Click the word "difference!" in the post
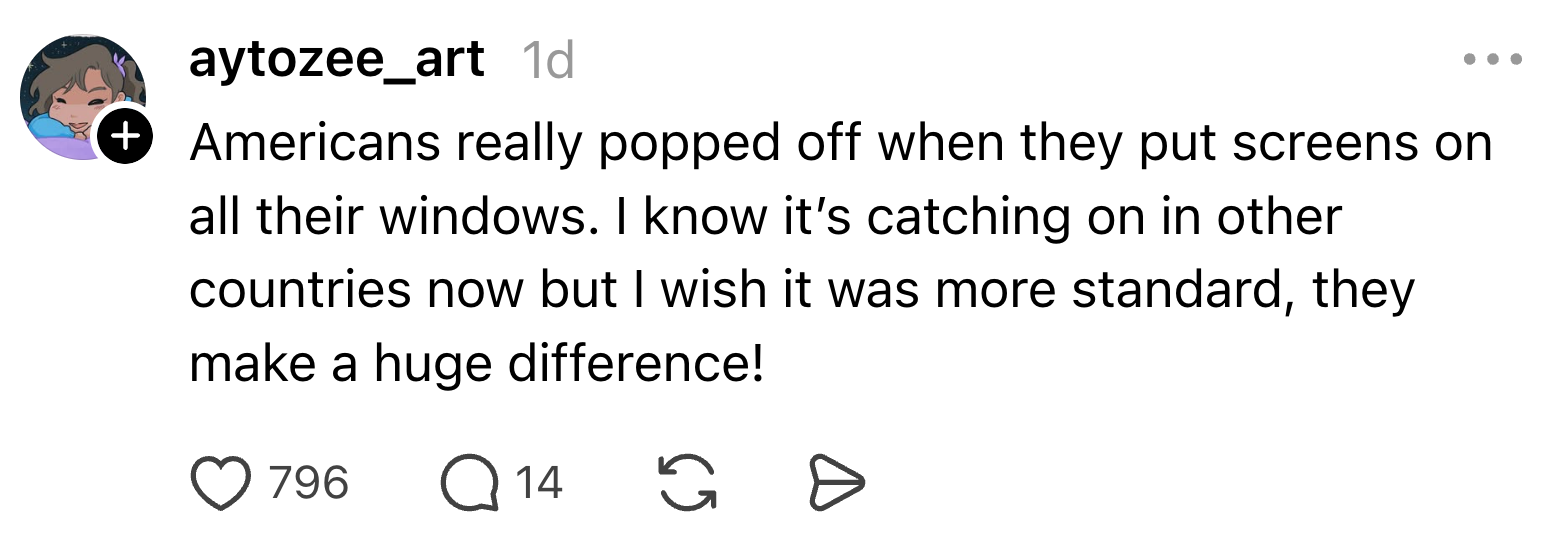The height and width of the screenshot is (552, 1552). (x=636, y=364)
